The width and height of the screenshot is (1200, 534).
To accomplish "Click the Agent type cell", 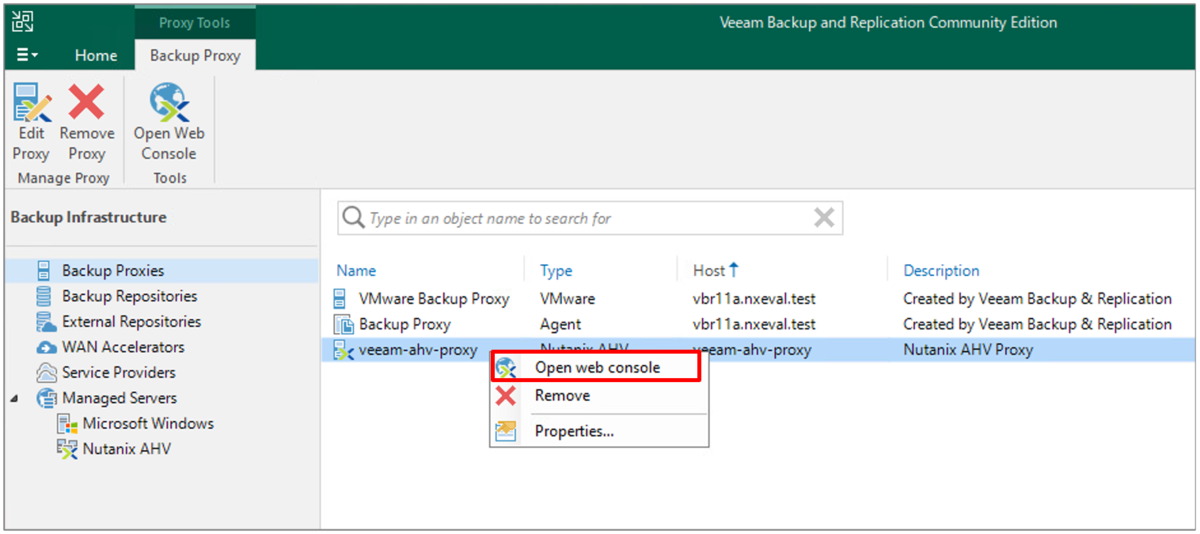I will click(561, 324).
